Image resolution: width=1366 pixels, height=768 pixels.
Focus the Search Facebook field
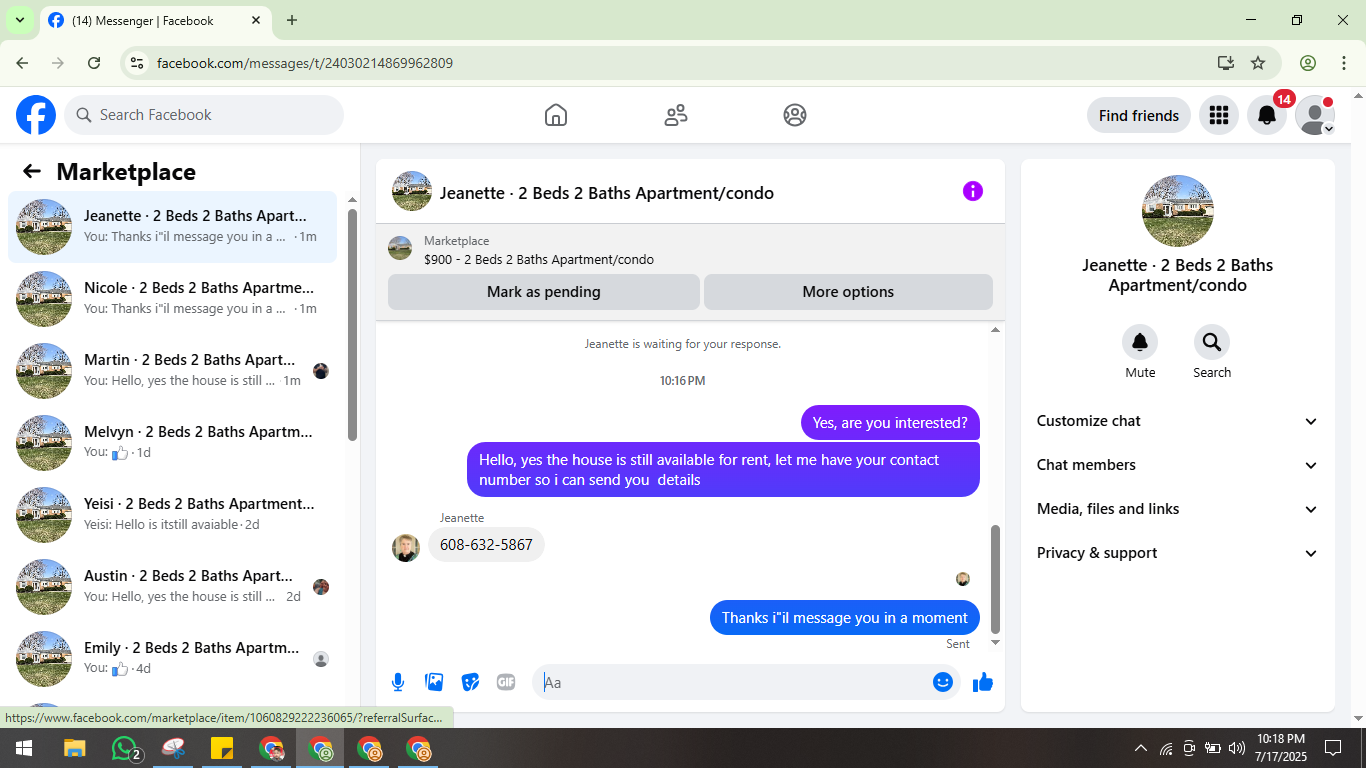(x=204, y=115)
